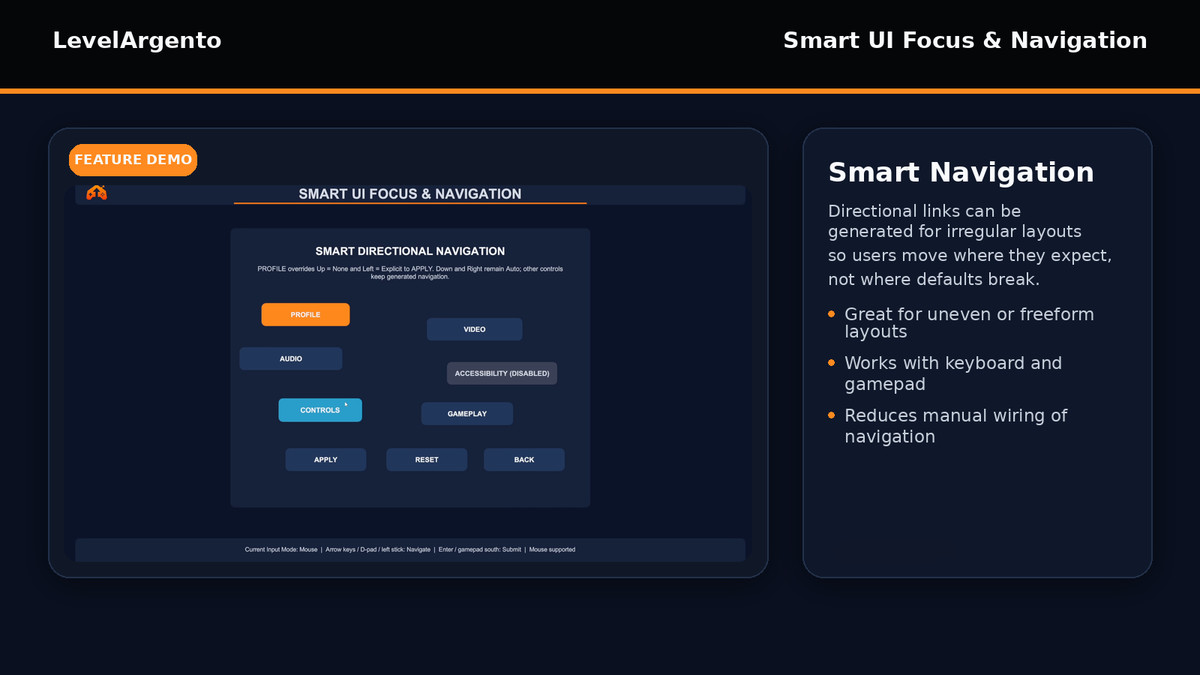Screen dimensions: 1200x675
Task: Click the Enter / gamepad south: Submit hint
Action: pyautogui.click(x=480, y=549)
